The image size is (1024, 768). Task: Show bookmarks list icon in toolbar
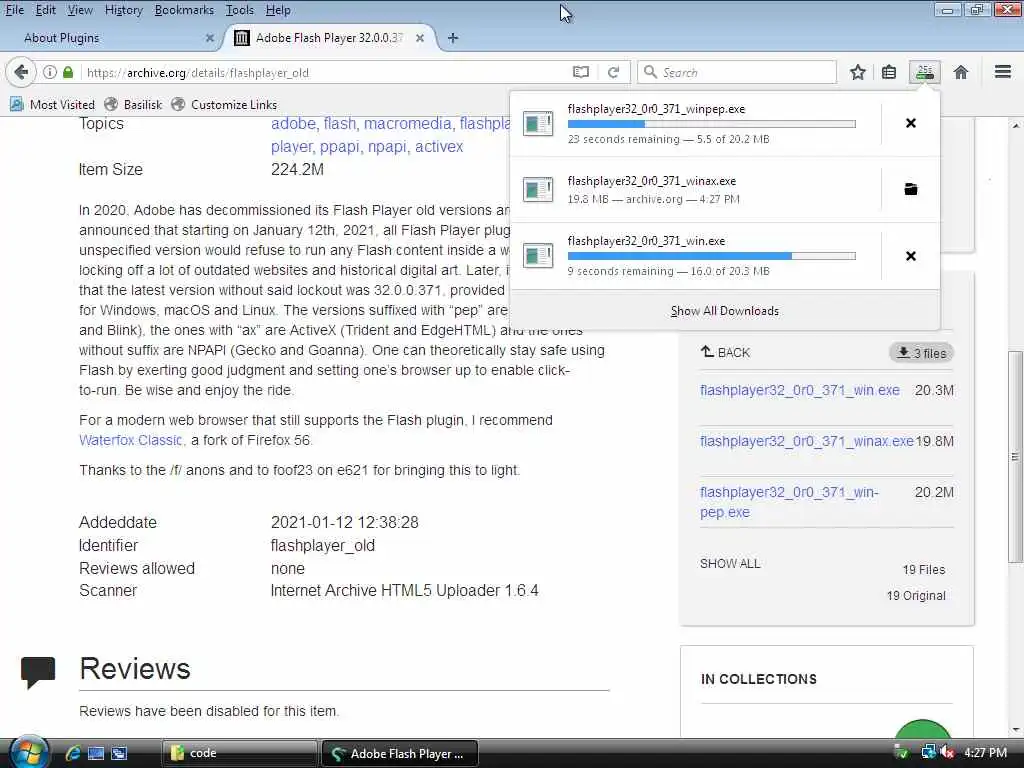click(889, 72)
